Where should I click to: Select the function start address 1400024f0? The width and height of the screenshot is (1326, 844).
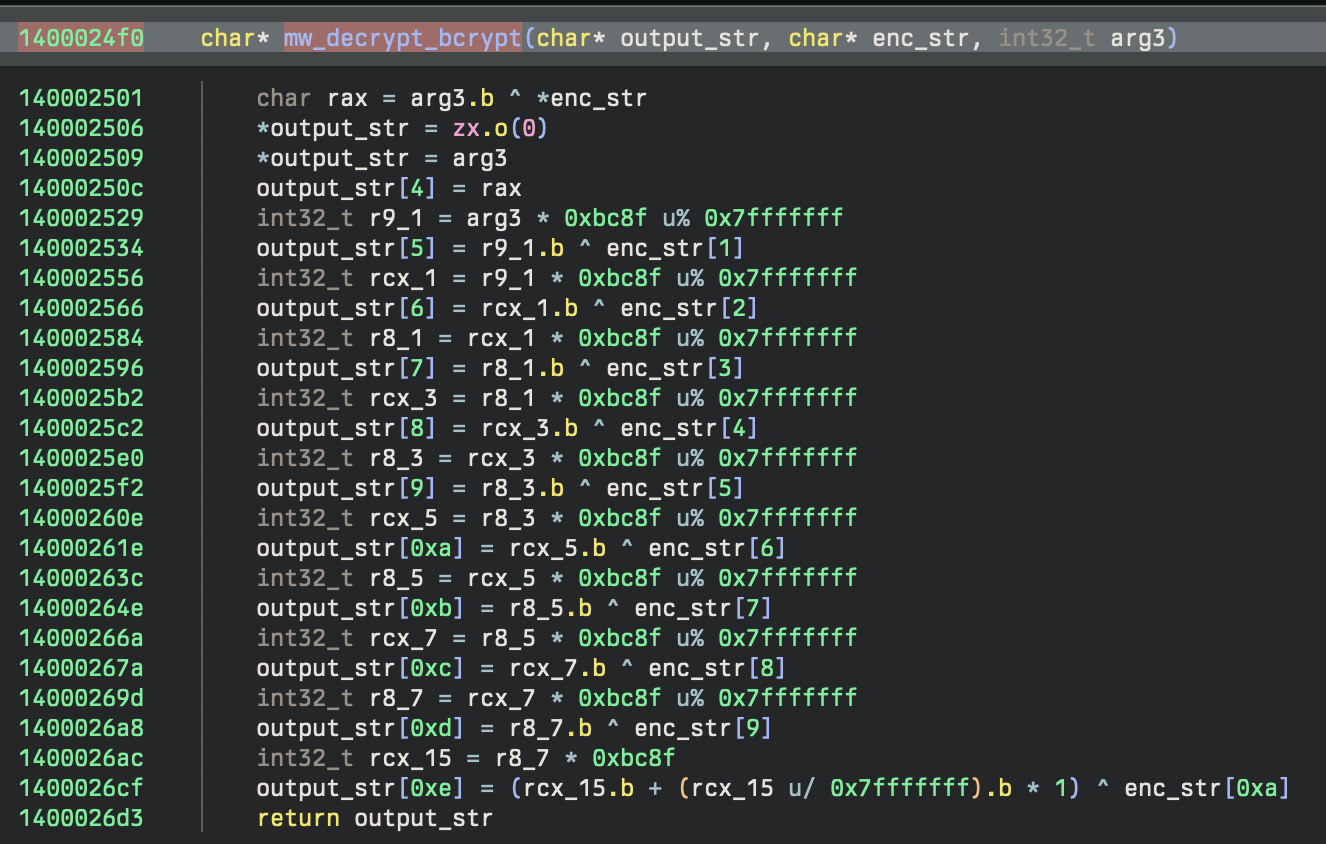(81, 39)
